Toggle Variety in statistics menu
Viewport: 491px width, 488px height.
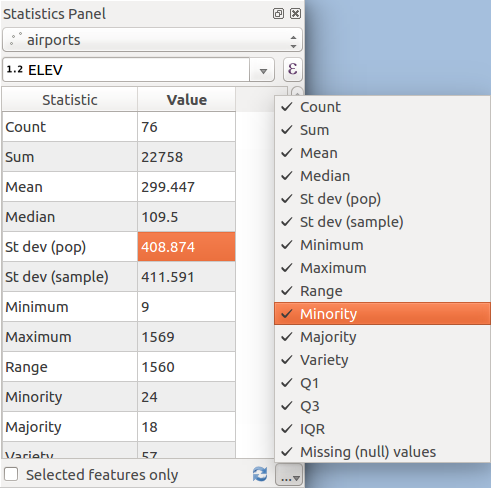[382, 360]
